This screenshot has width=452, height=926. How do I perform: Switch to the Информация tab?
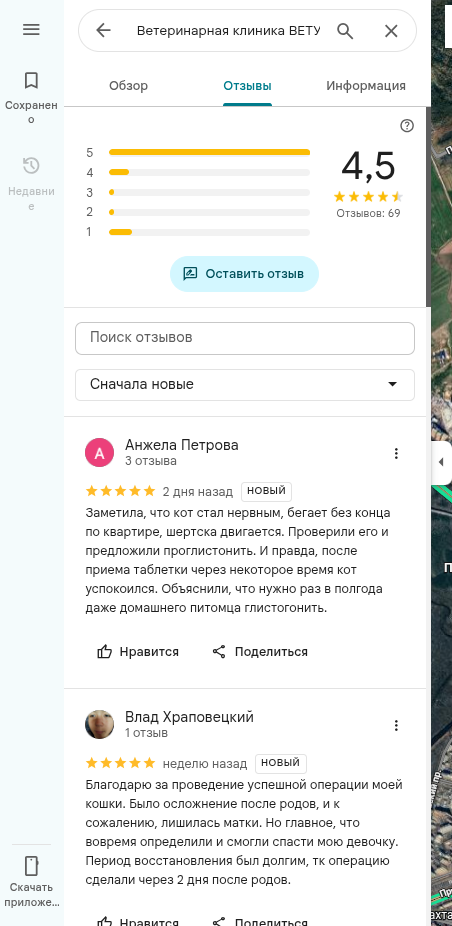pos(366,86)
